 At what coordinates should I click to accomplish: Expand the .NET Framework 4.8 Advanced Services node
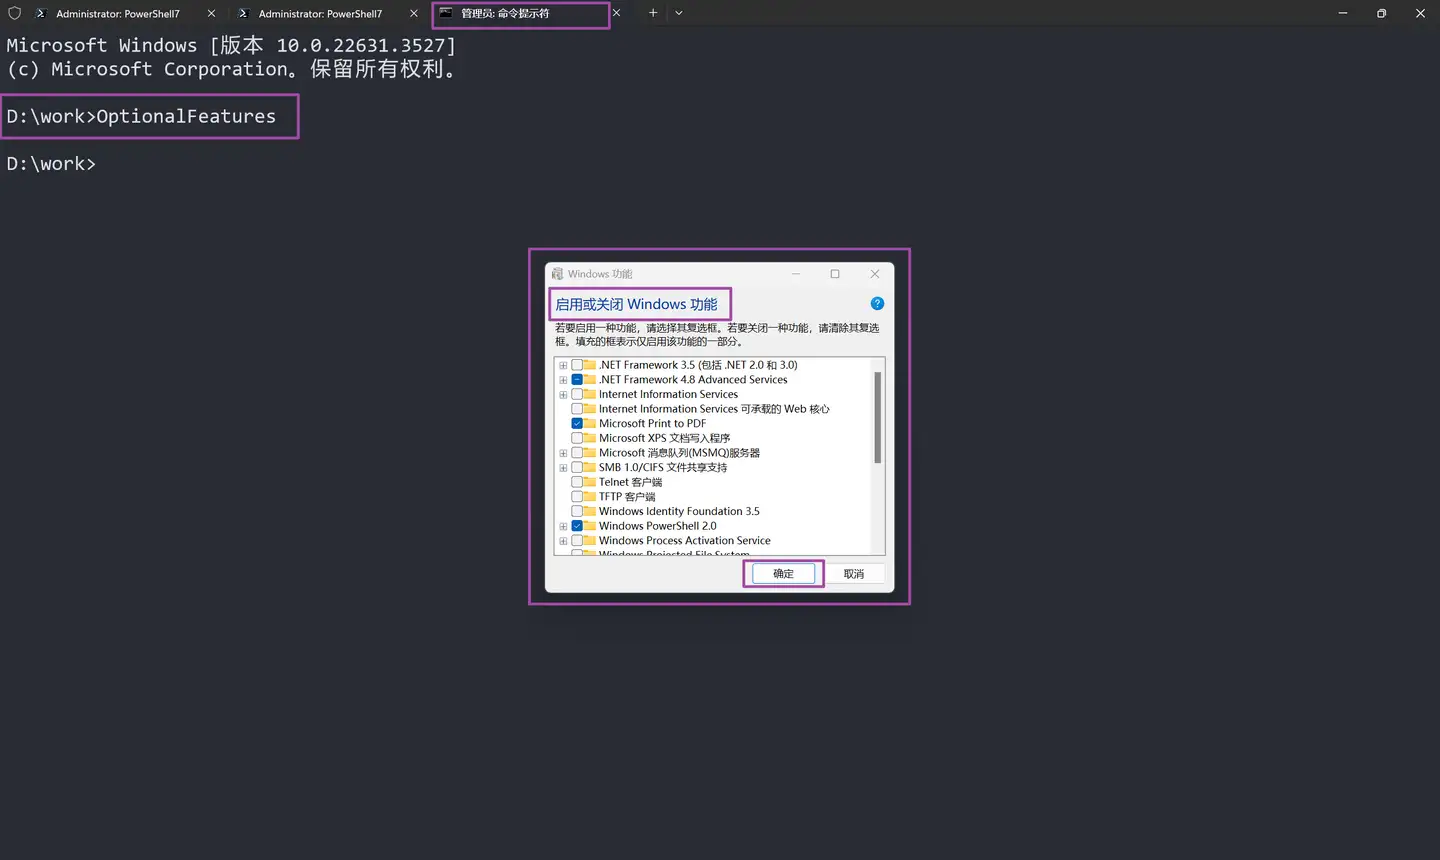tap(563, 380)
